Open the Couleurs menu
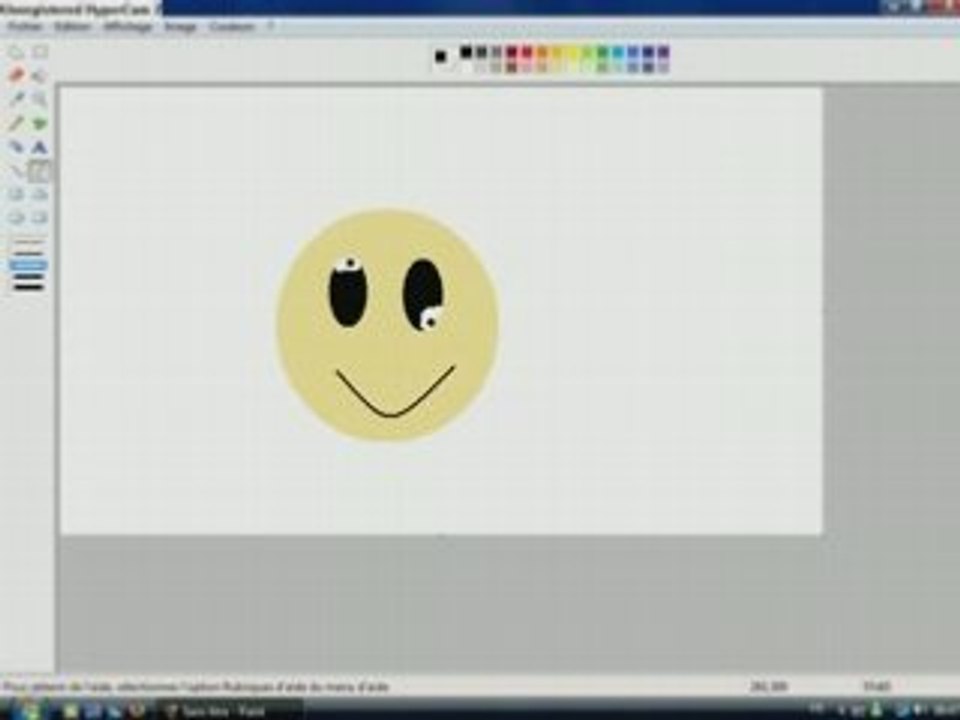This screenshot has height=720, width=960. coord(231,27)
